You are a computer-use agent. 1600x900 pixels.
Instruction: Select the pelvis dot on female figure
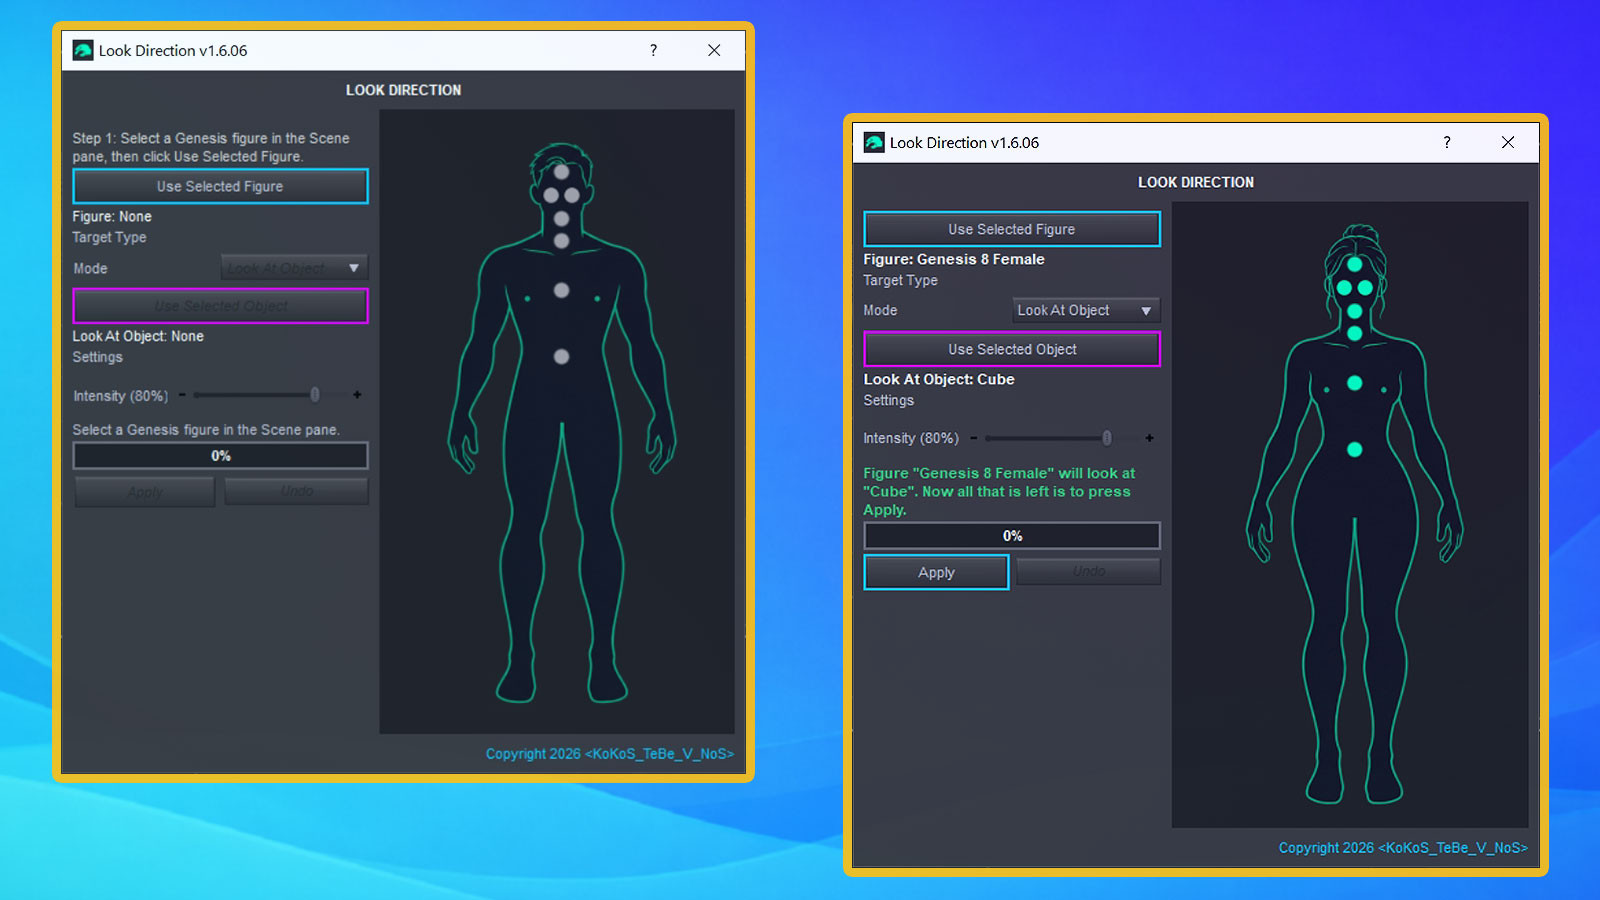[1354, 450]
